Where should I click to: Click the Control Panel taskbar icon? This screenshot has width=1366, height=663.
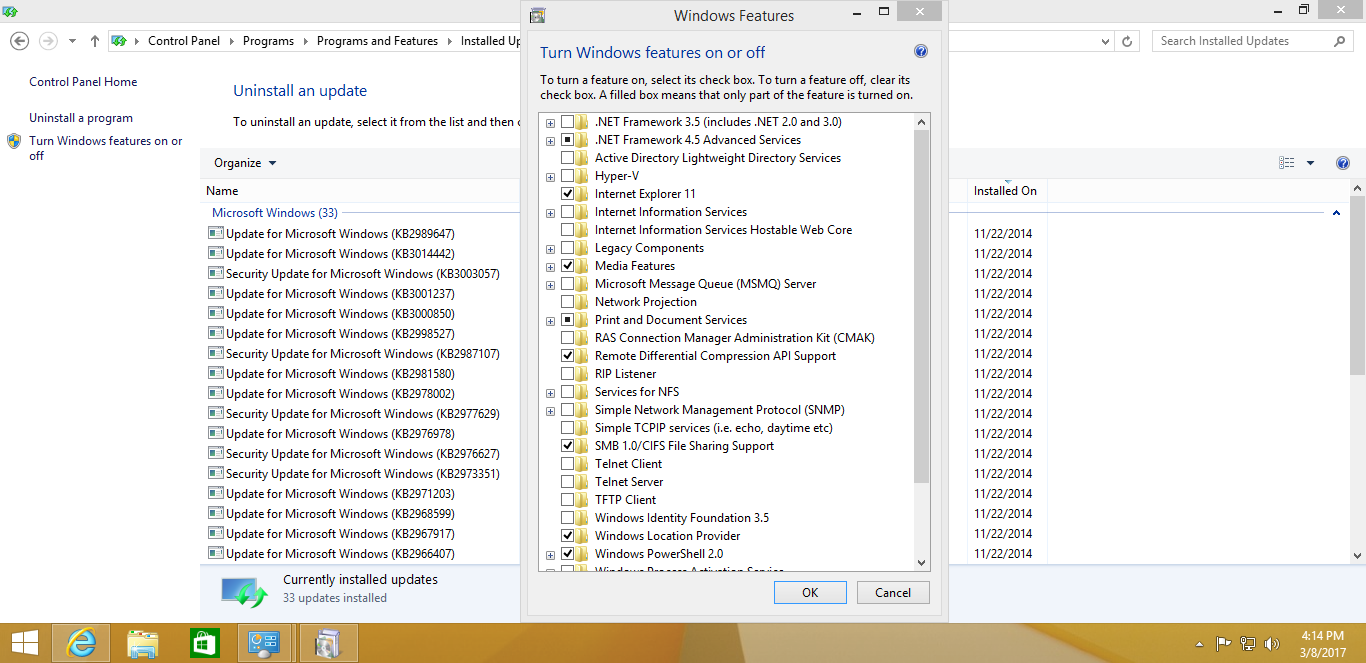265,643
